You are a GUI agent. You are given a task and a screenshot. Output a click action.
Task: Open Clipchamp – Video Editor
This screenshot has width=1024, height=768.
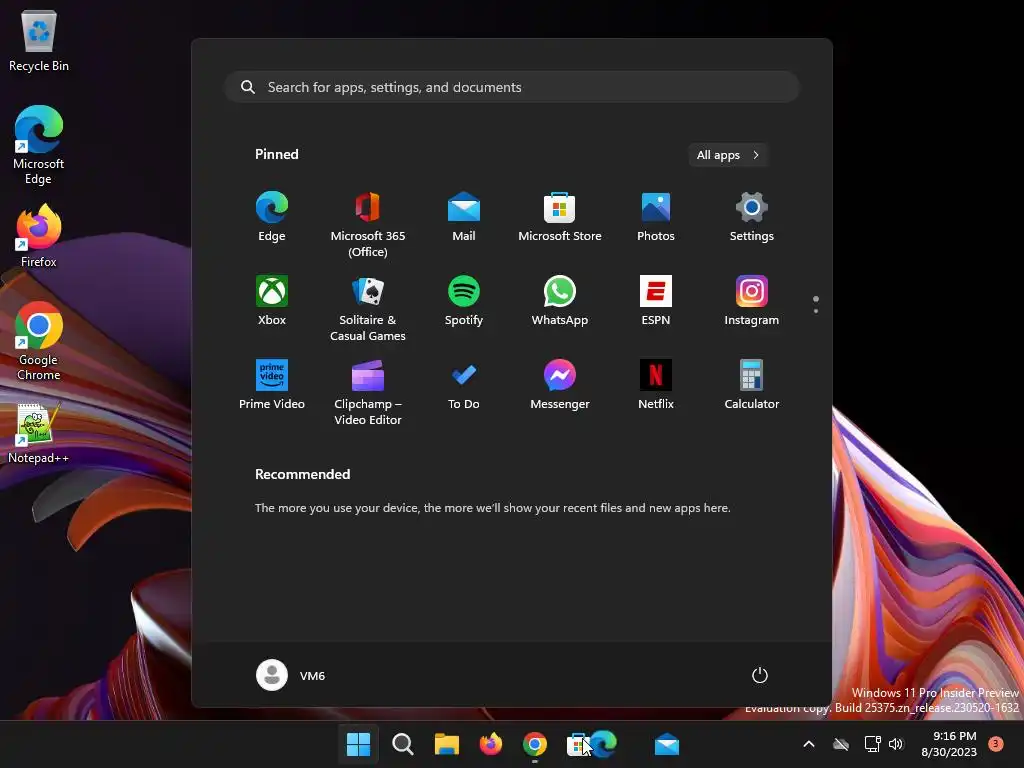pos(368,393)
